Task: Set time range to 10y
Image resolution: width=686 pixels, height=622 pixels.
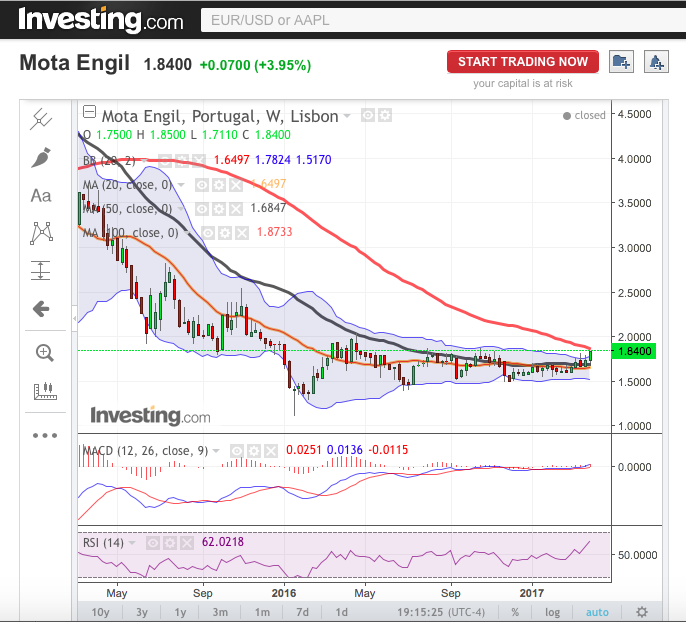Action: [100, 612]
